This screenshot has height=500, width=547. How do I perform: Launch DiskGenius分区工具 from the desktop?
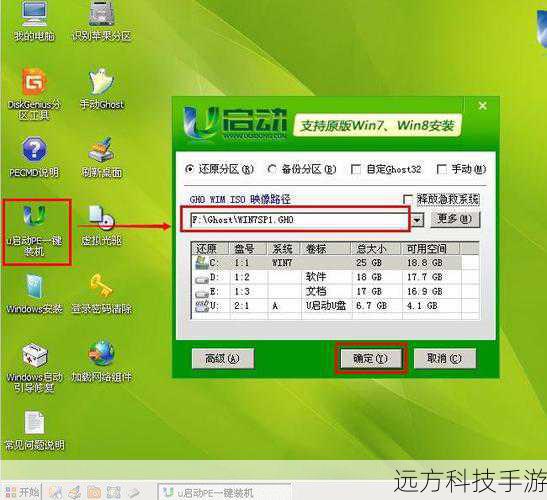(34, 94)
